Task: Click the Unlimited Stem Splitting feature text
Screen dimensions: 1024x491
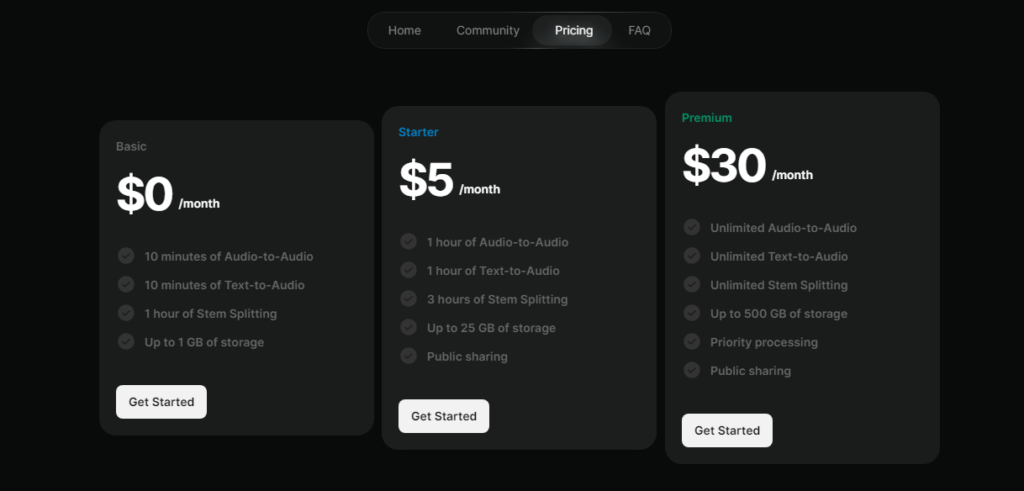Action: tap(778, 285)
